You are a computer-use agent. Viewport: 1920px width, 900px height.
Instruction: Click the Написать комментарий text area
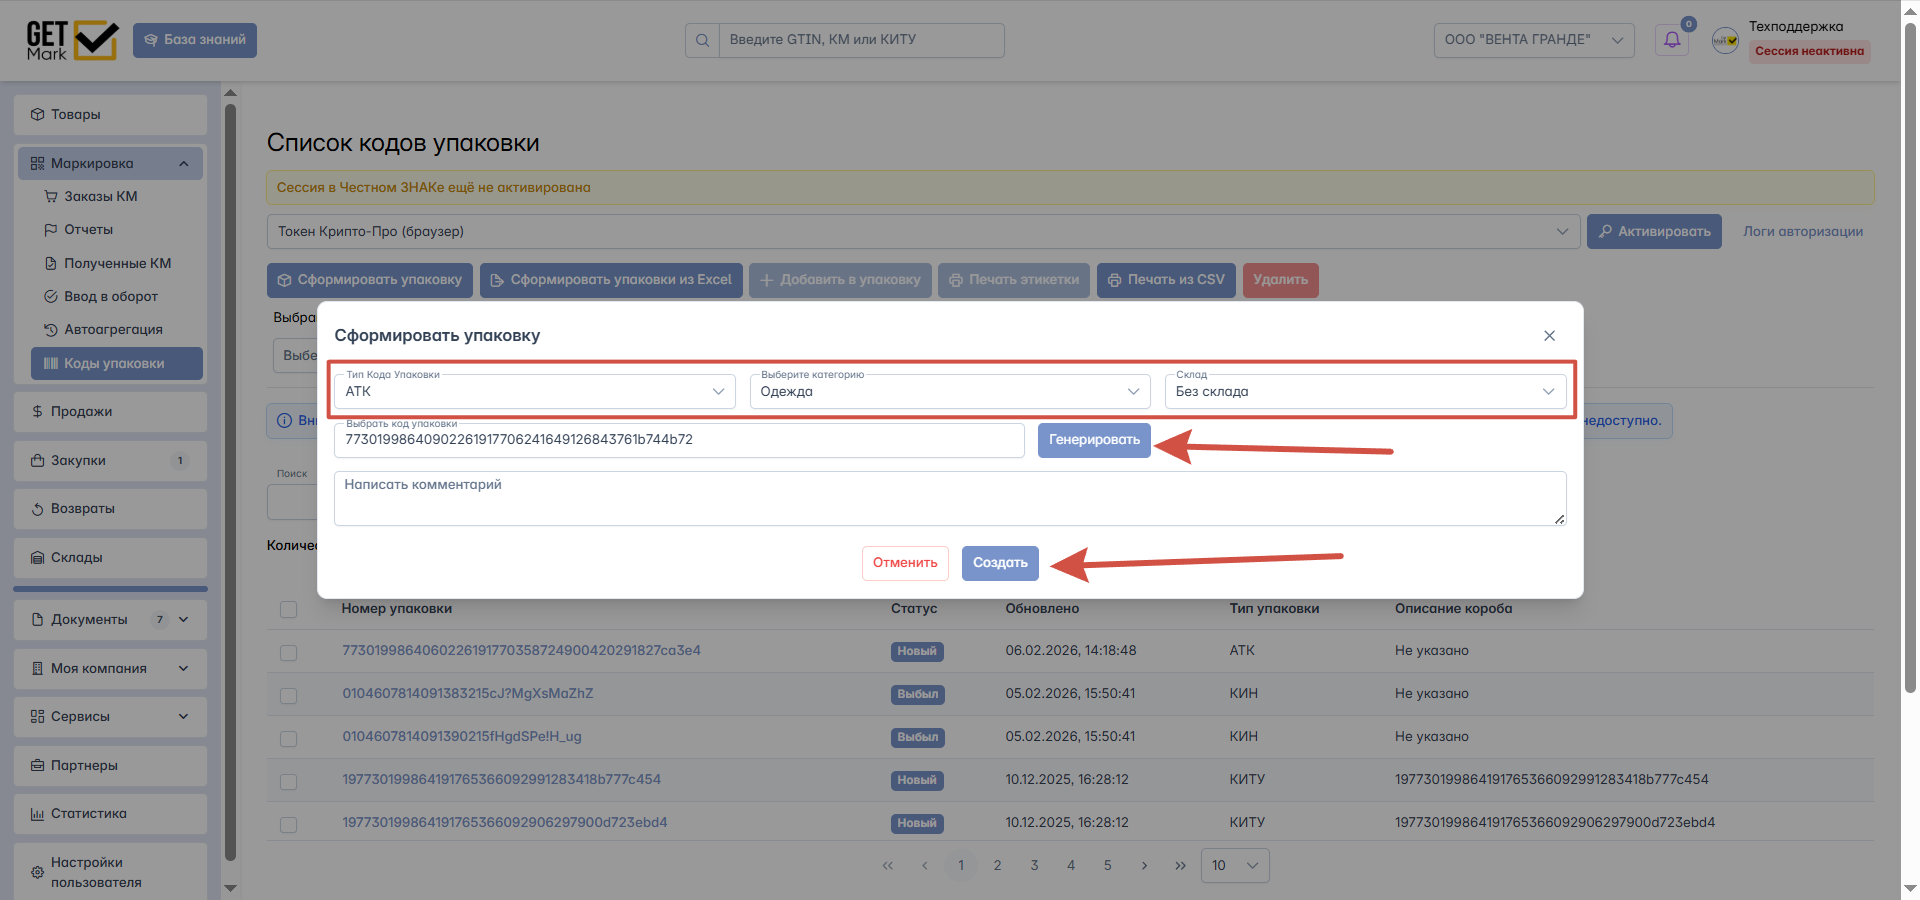pyautogui.click(x=950, y=498)
